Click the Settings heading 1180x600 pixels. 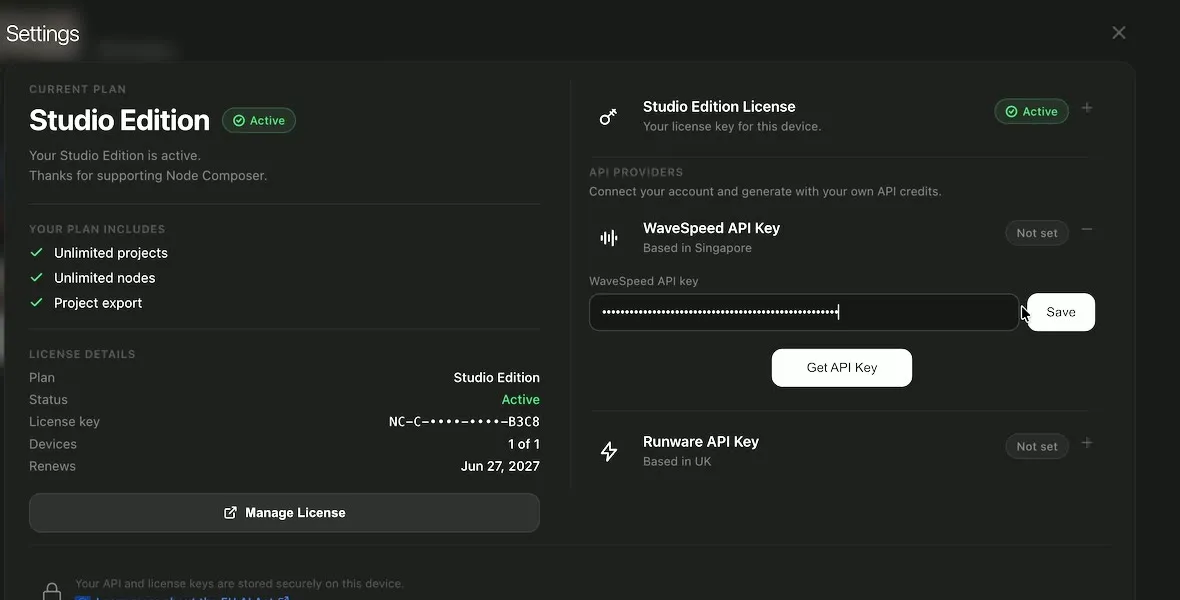(x=42, y=33)
